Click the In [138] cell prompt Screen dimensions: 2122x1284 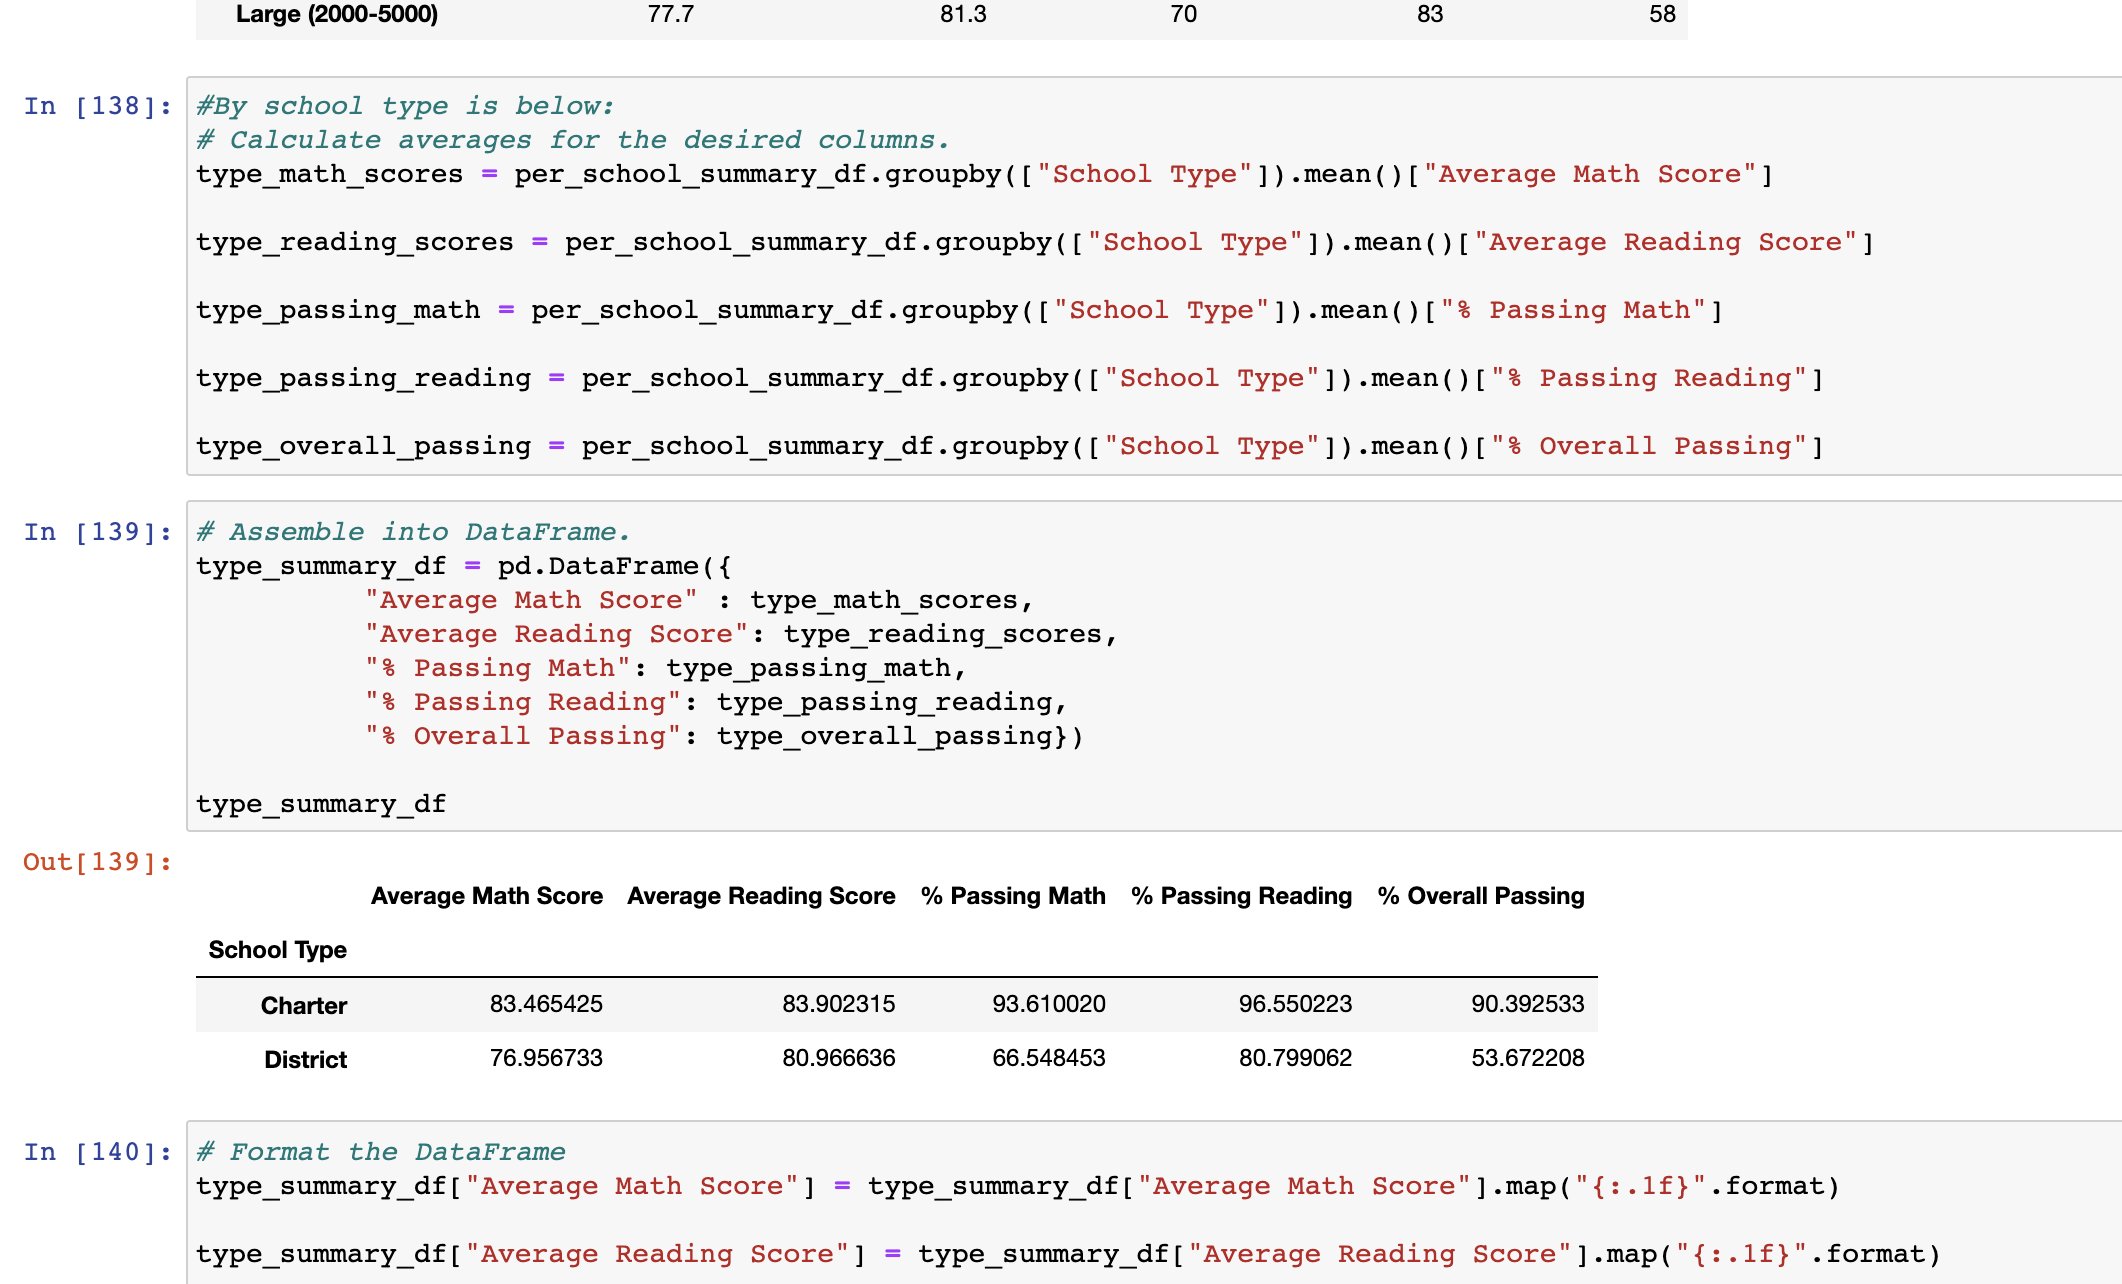click(95, 106)
